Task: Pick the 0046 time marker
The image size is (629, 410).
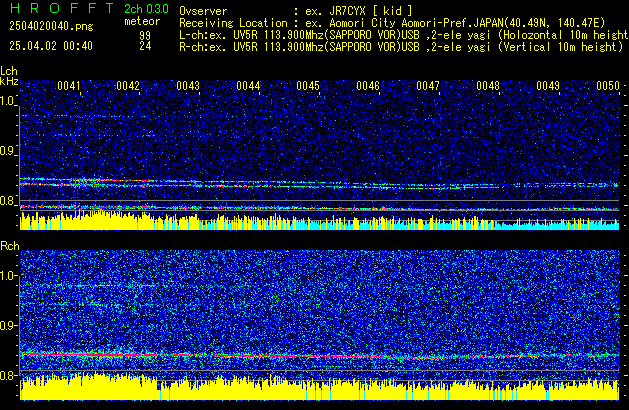Action: 368,86
